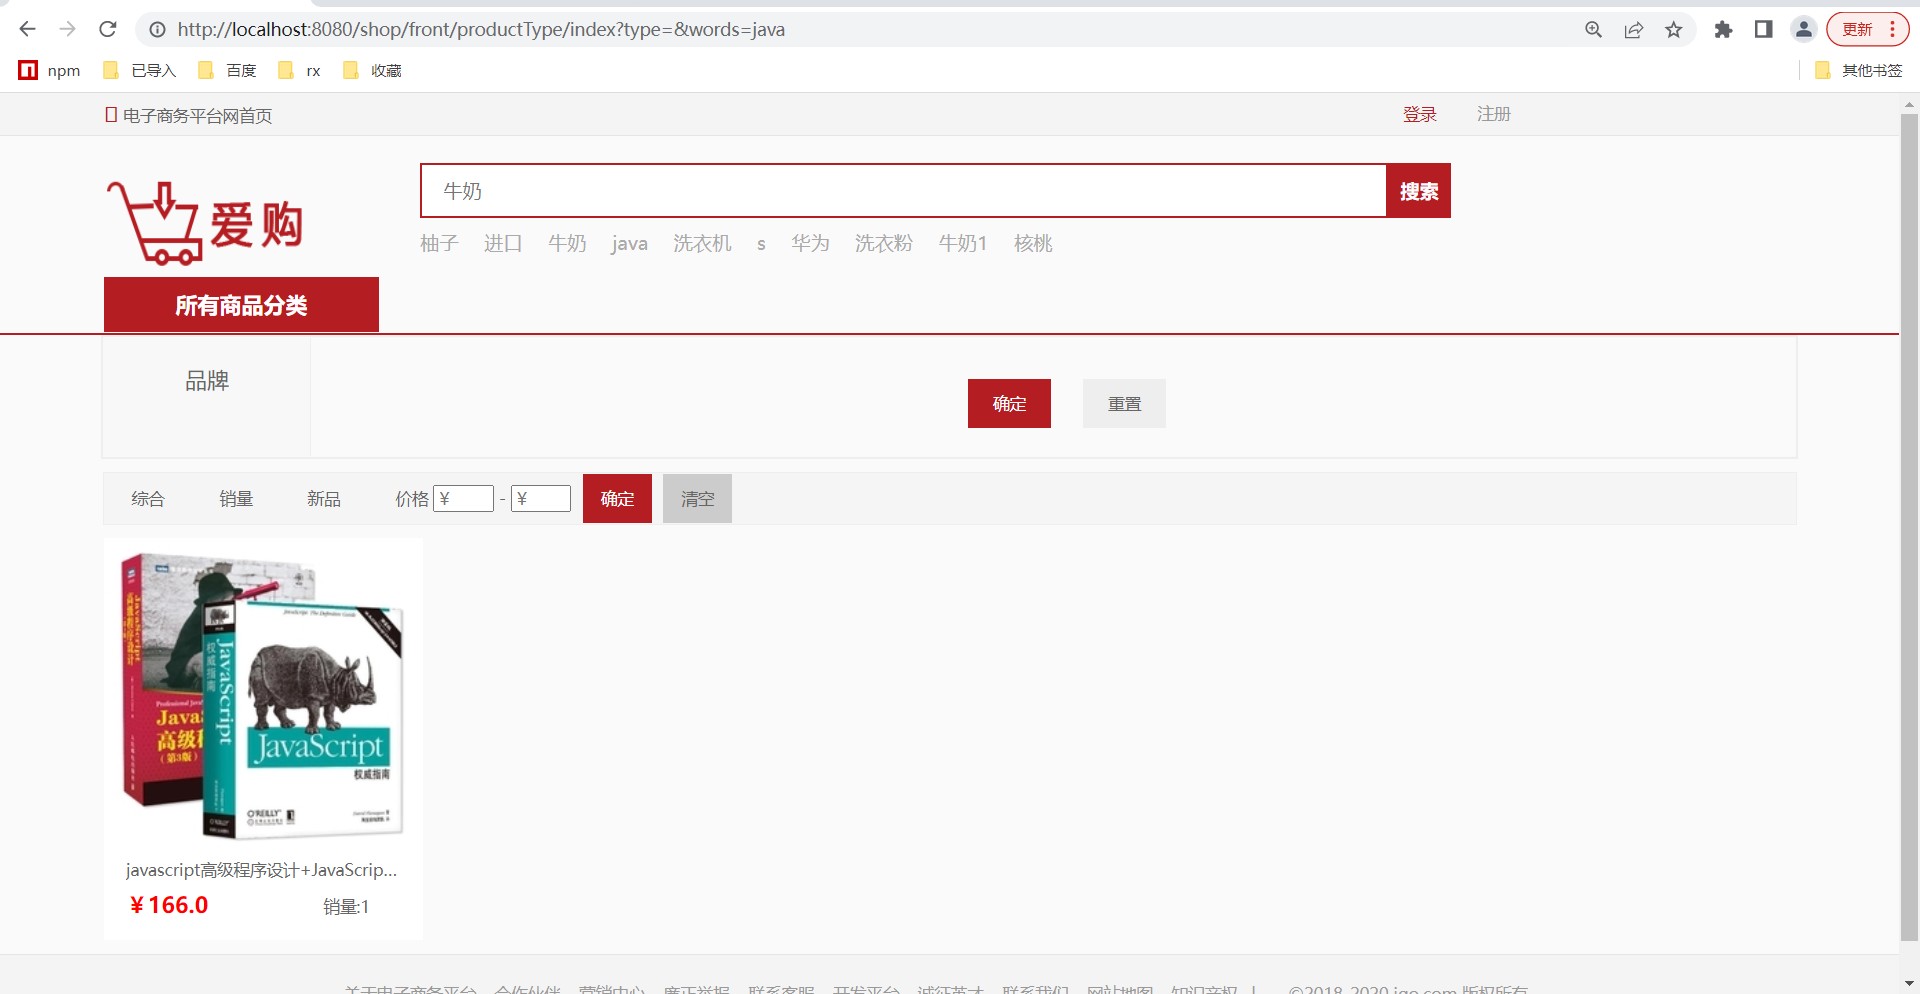This screenshot has width=1920, height=994.
Task: Open the 收藏 bookmark folder
Action: (372, 70)
